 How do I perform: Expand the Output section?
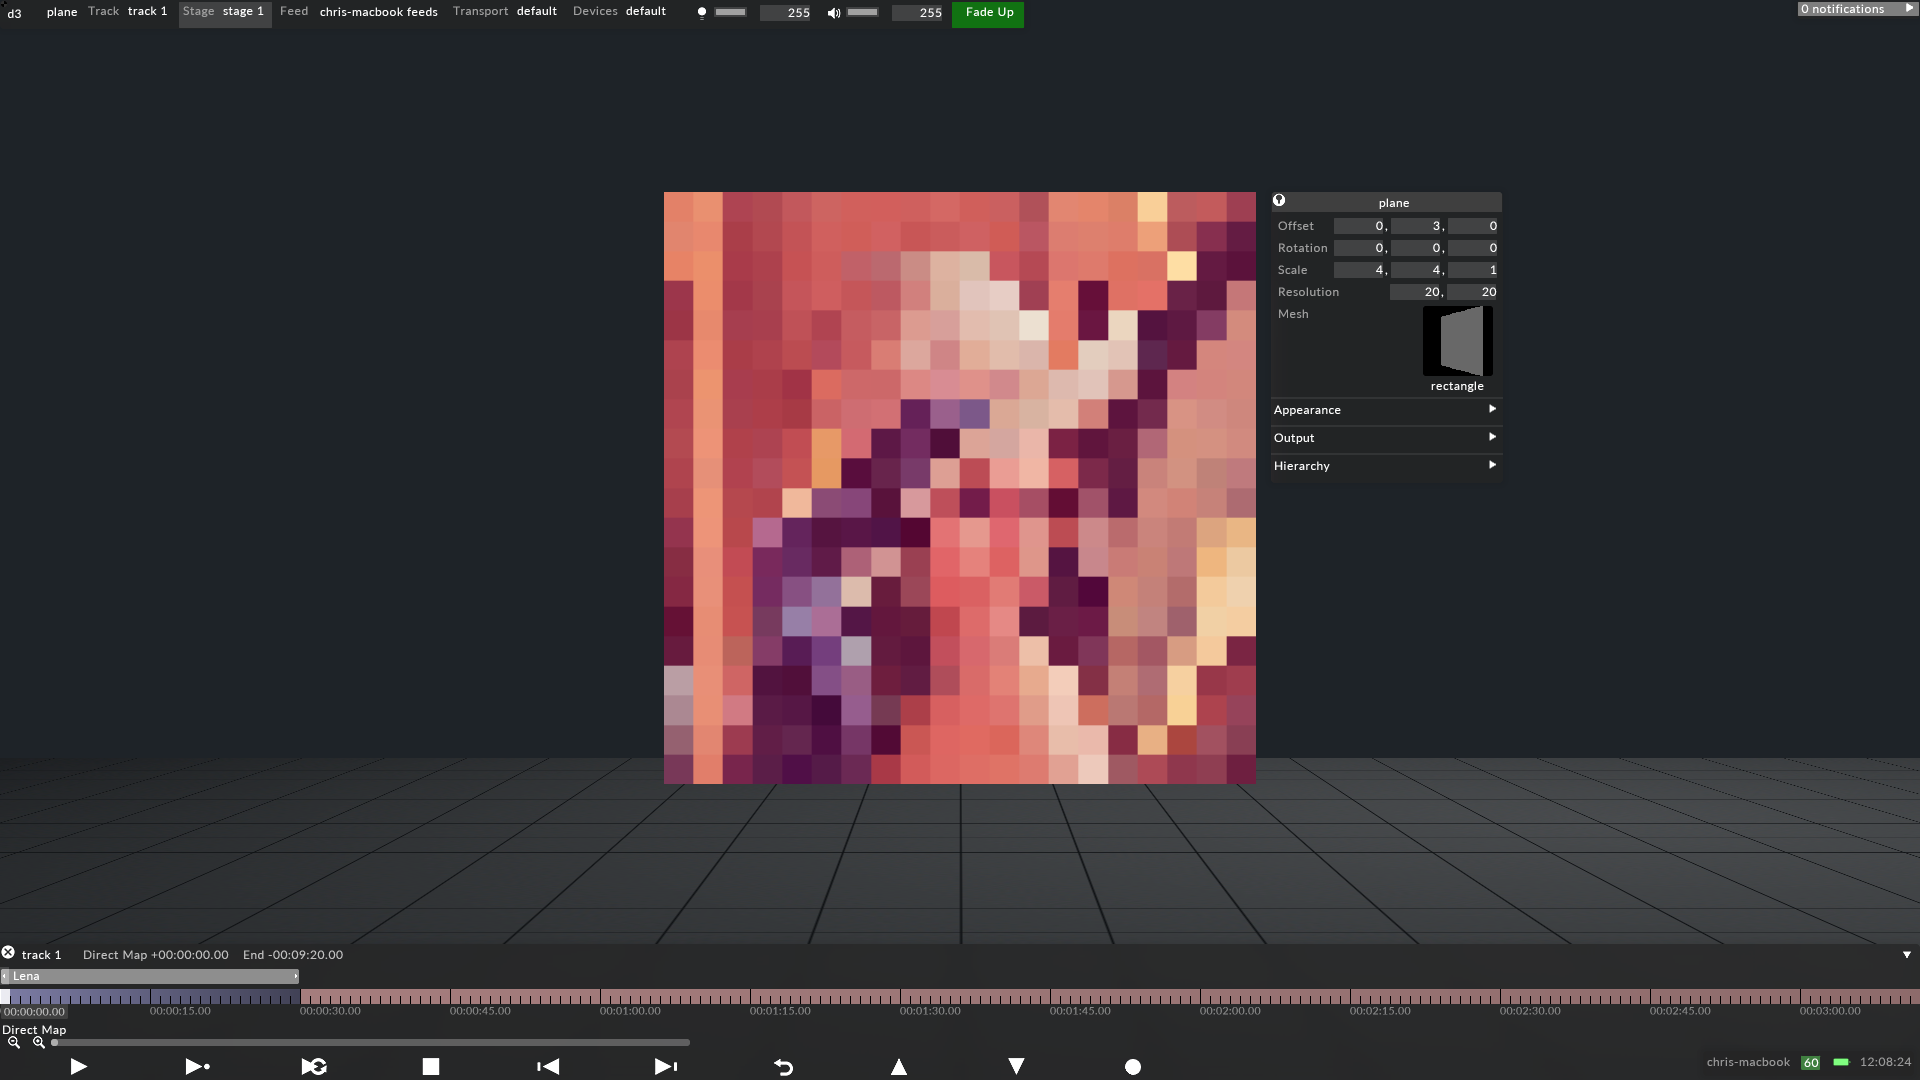pyautogui.click(x=1385, y=438)
